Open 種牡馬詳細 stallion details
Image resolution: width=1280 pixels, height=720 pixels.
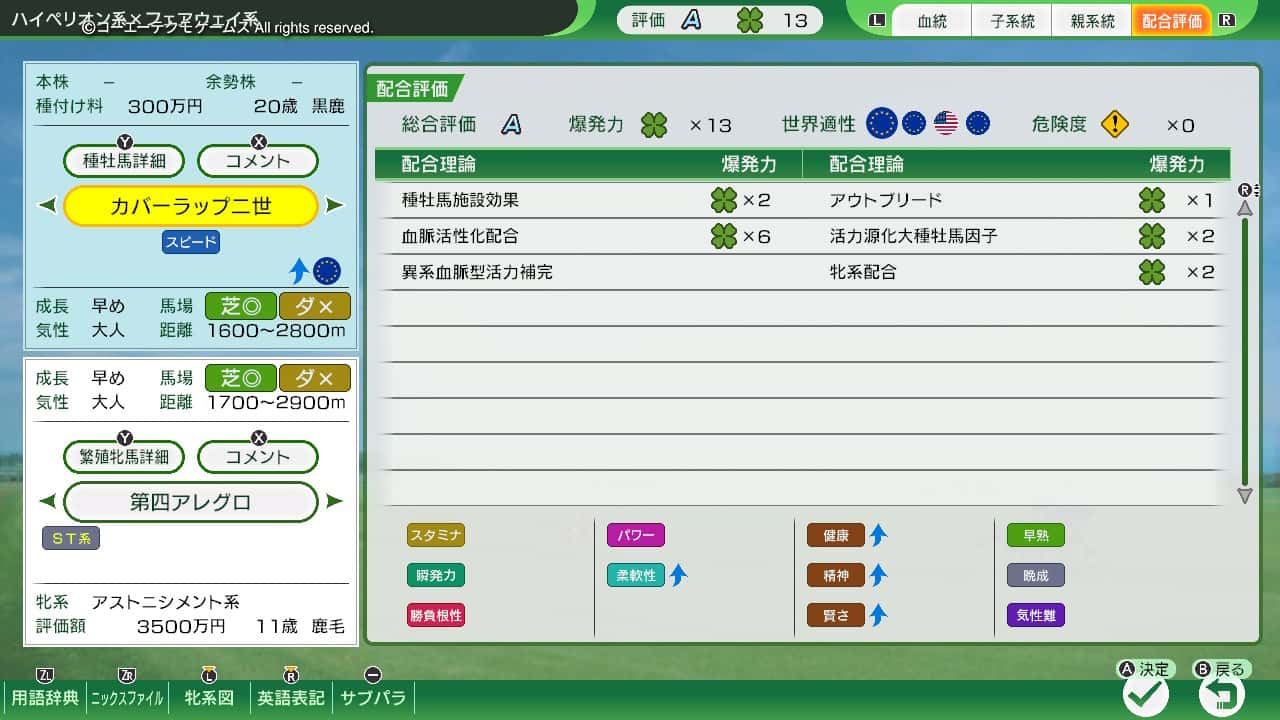122,161
